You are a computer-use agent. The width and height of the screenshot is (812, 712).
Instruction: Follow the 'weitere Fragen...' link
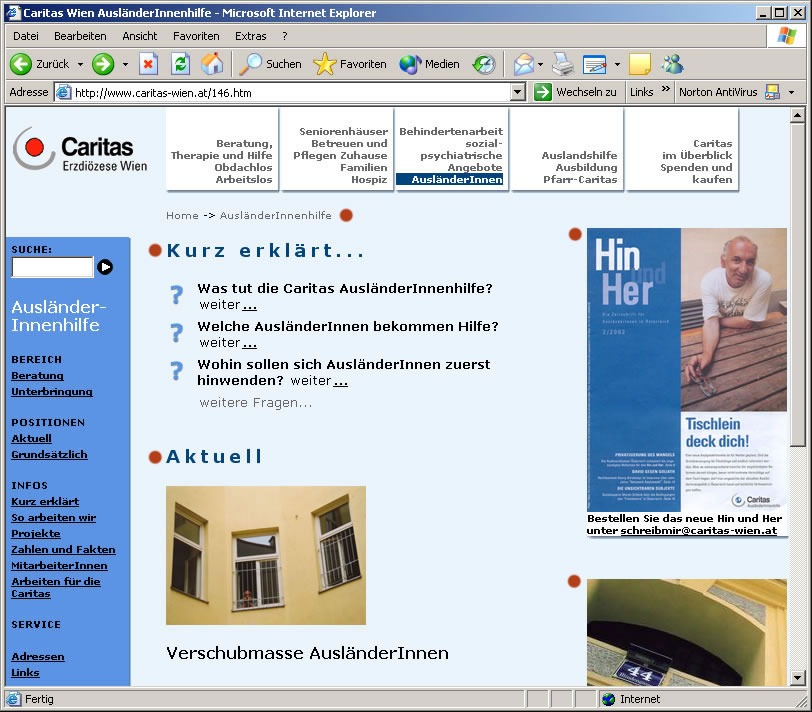pyautogui.click(x=256, y=402)
